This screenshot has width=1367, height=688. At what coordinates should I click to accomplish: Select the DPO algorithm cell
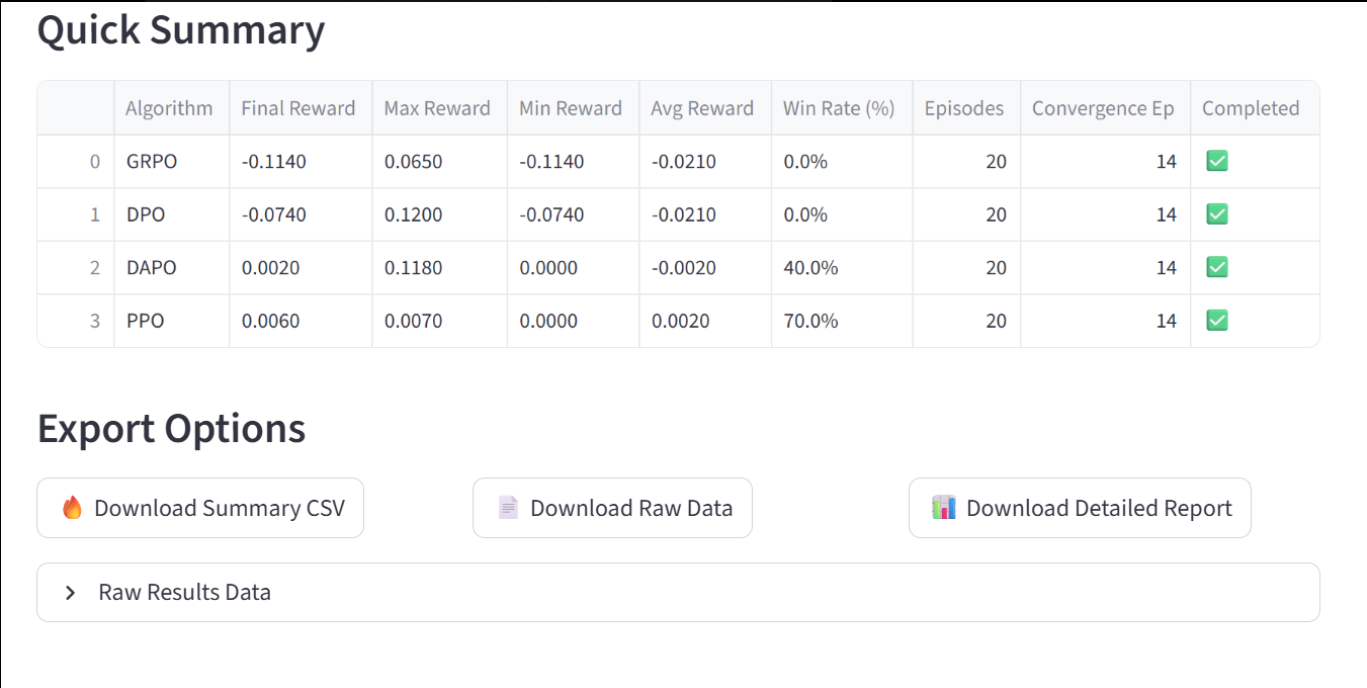coord(171,214)
